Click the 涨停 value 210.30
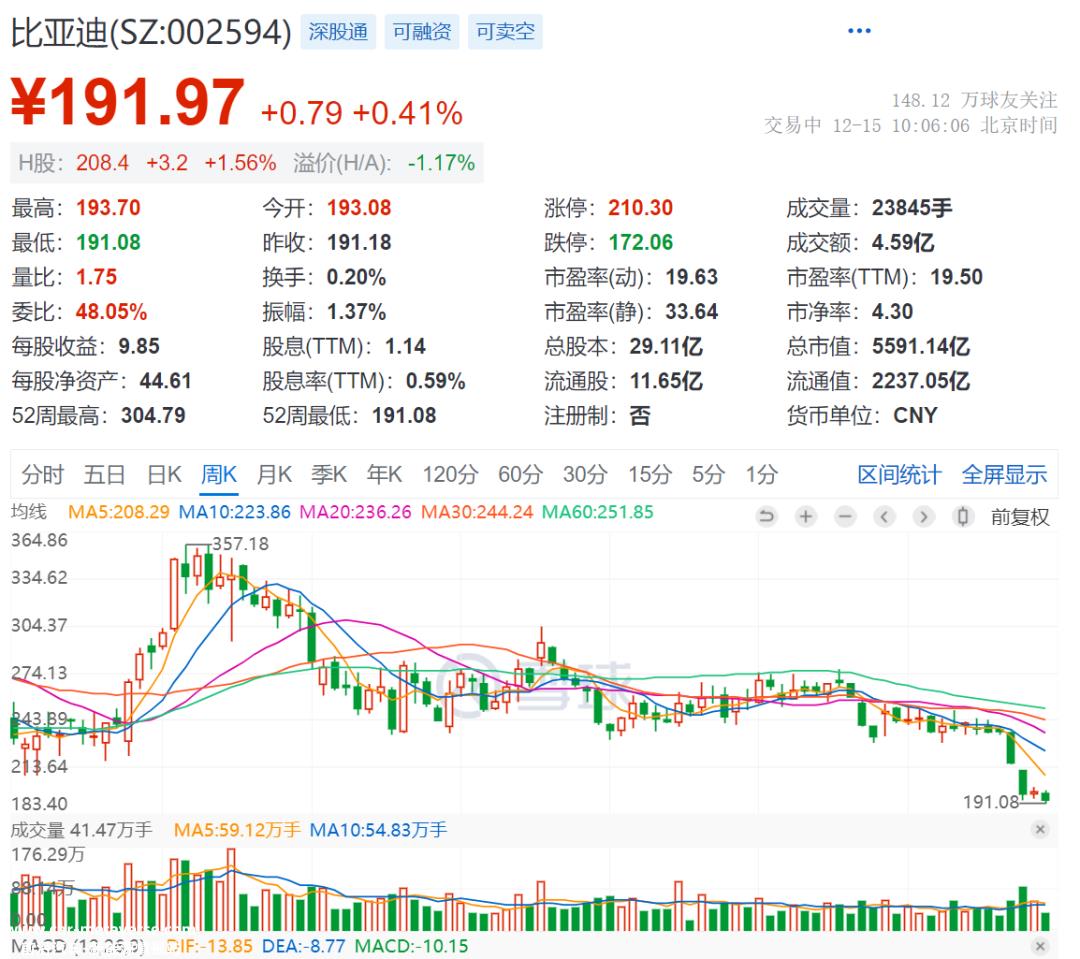The image size is (1080, 959). click(641, 207)
